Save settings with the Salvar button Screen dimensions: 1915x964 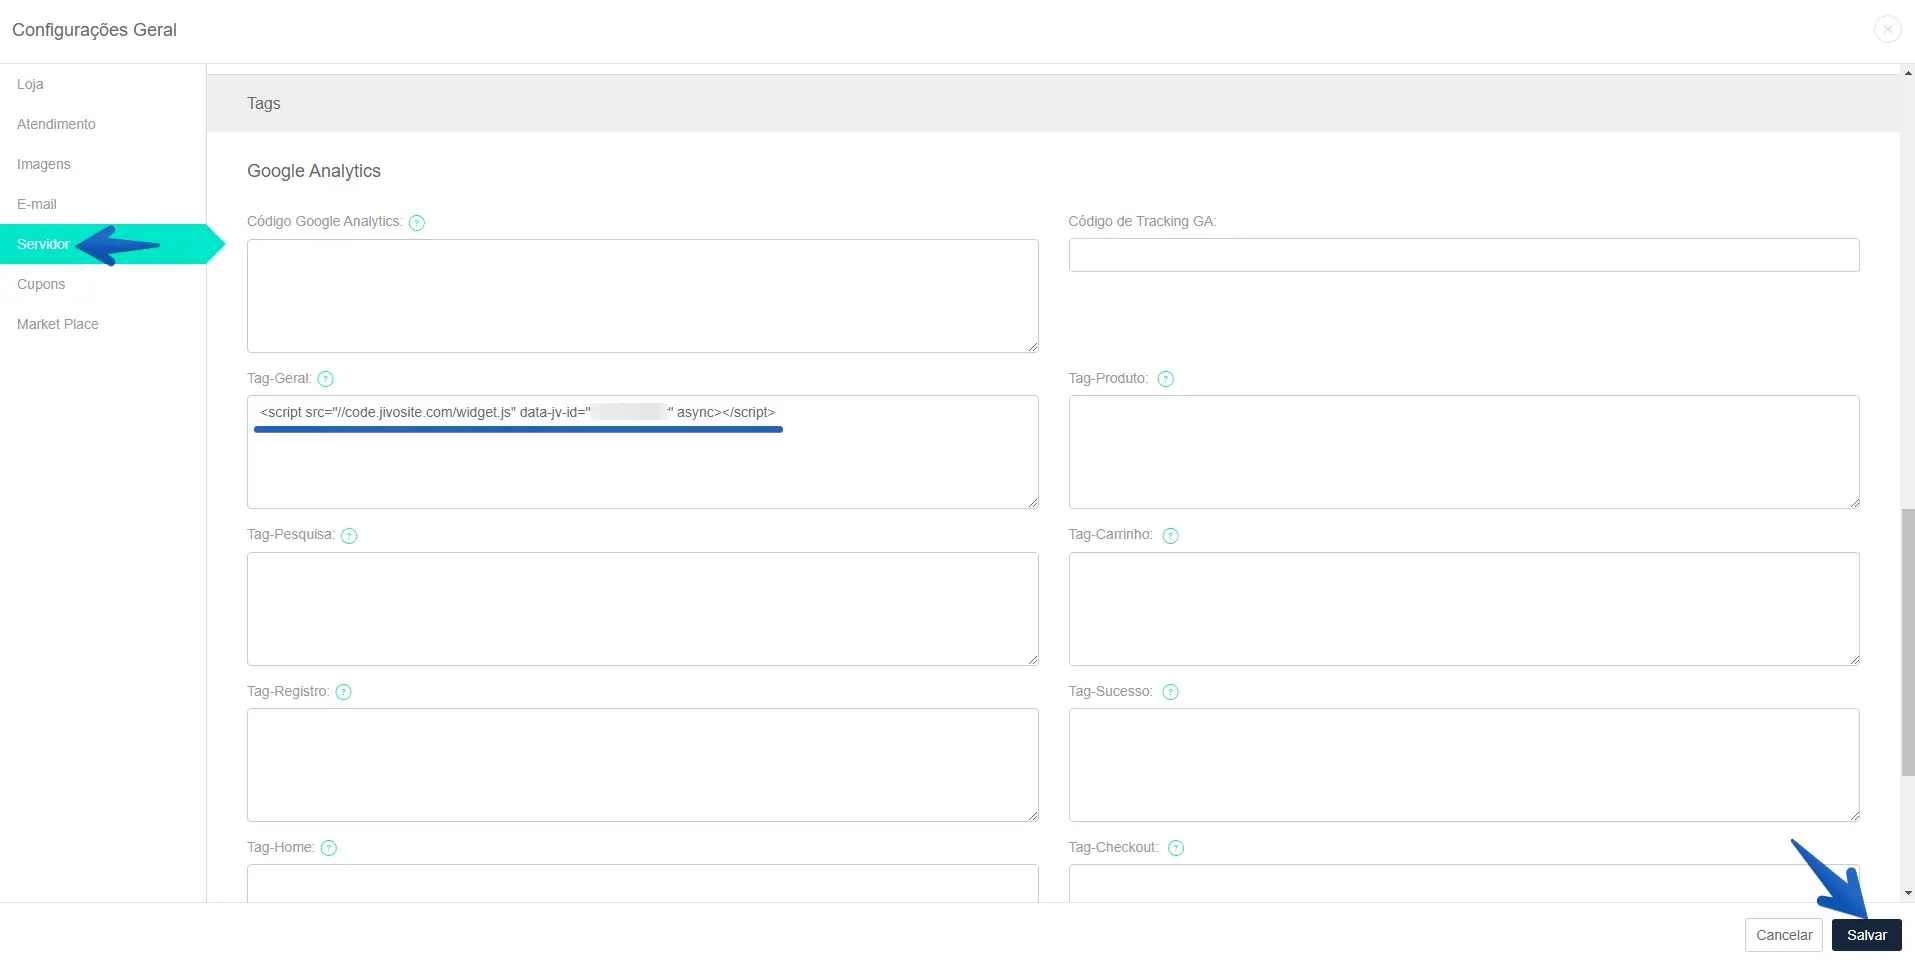click(x=1866, y=935)
